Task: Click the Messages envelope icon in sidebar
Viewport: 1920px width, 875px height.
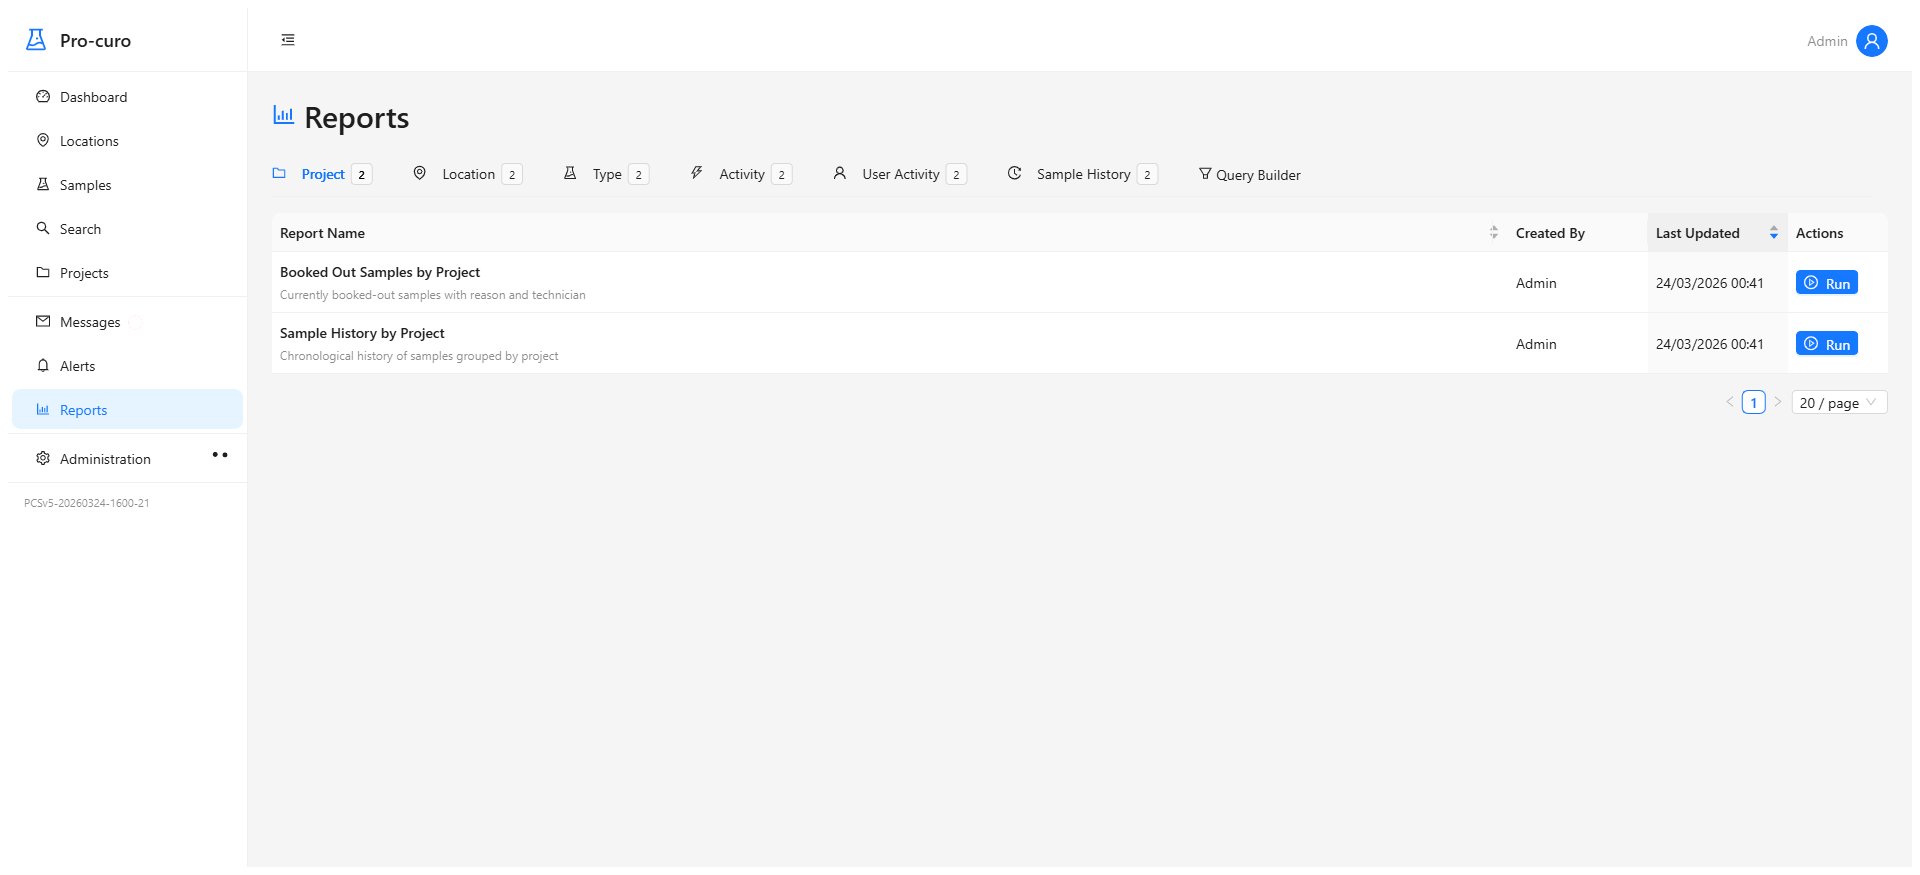Action: (x=43, y=322)
